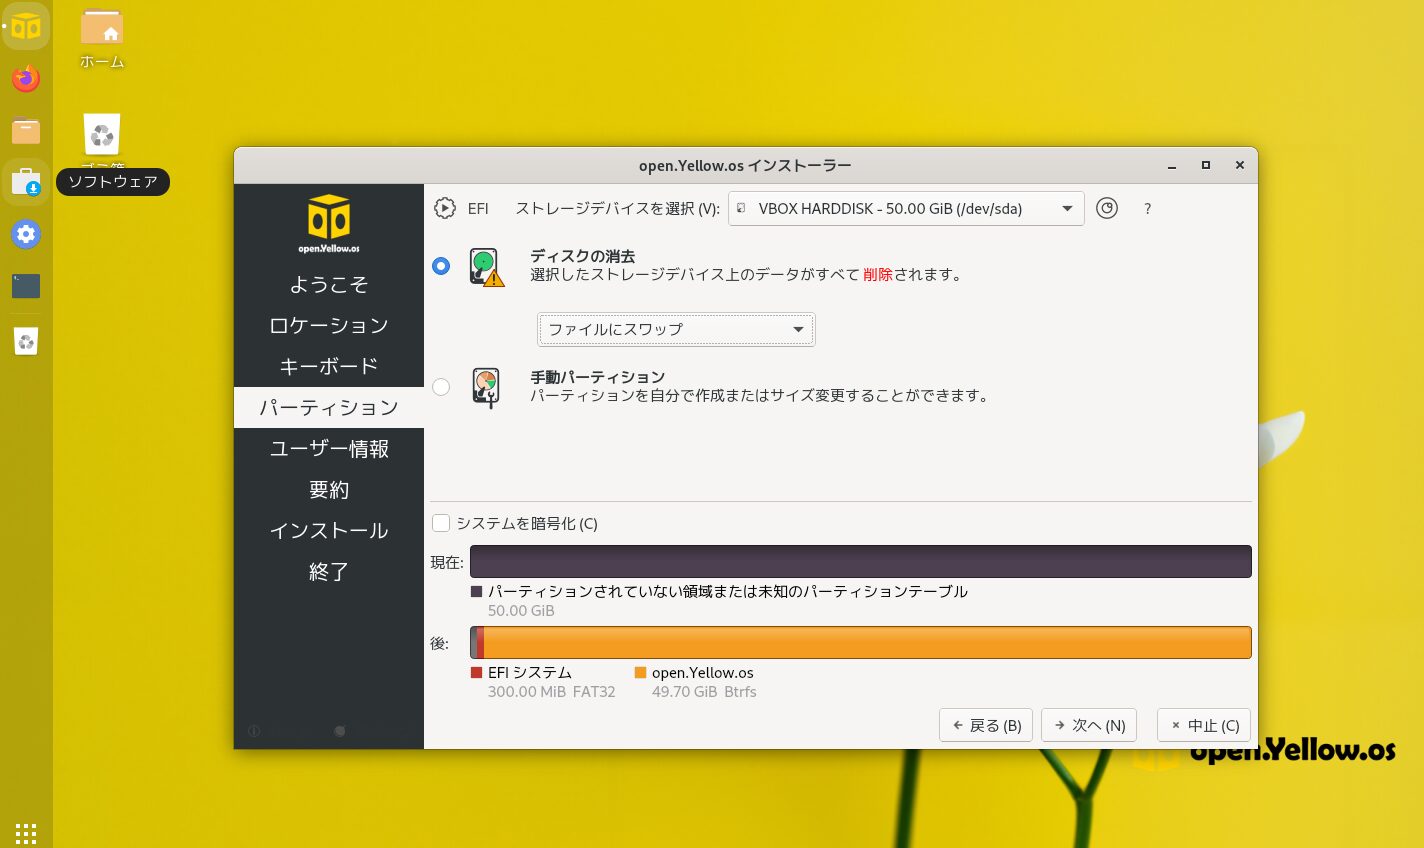Image resolution: width=1424 pixels, height=848 pixels.
Task: Open Firefox from the dock
Action: click(x=26, y=78)
